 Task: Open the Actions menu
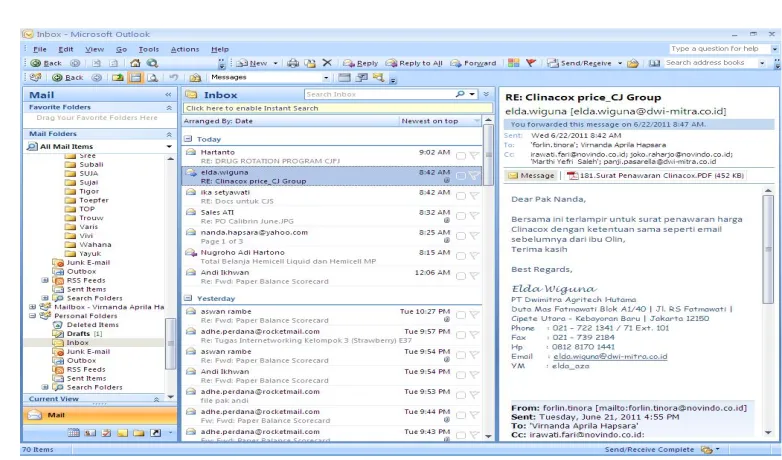coord(185,49)
